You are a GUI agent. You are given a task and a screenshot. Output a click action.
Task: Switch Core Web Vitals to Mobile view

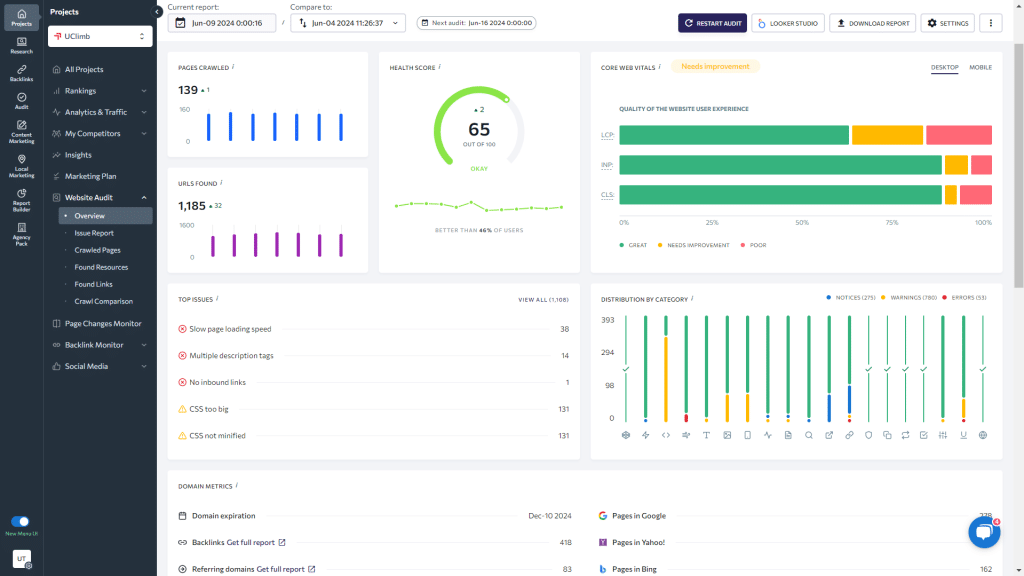coord(981,67)
